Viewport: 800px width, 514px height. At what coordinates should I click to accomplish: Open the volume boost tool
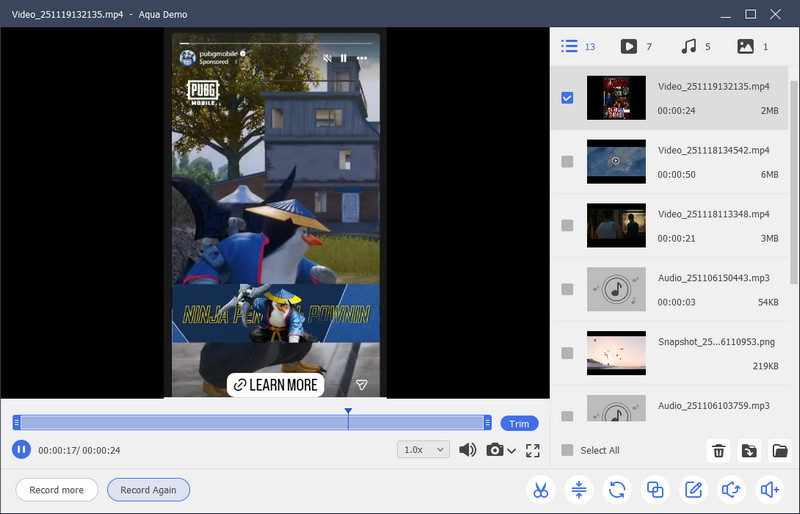769,490
